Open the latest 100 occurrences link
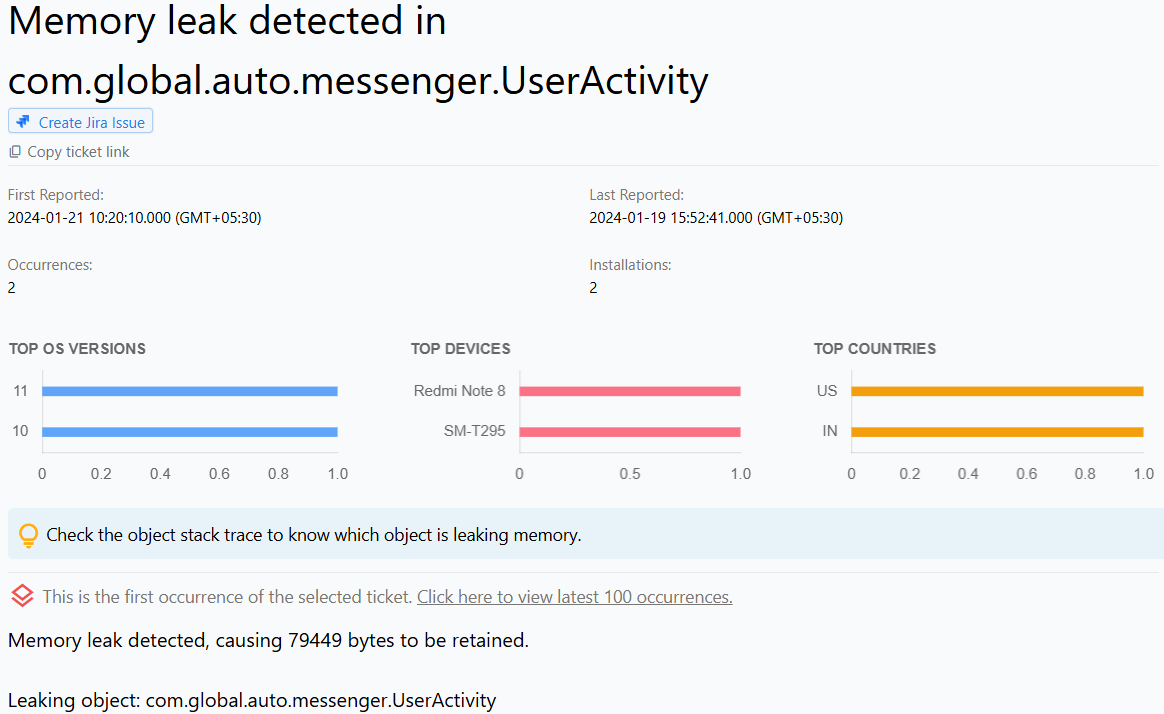Image resolution: width=1164 pixels, height=714 pixels. (574, 596)
